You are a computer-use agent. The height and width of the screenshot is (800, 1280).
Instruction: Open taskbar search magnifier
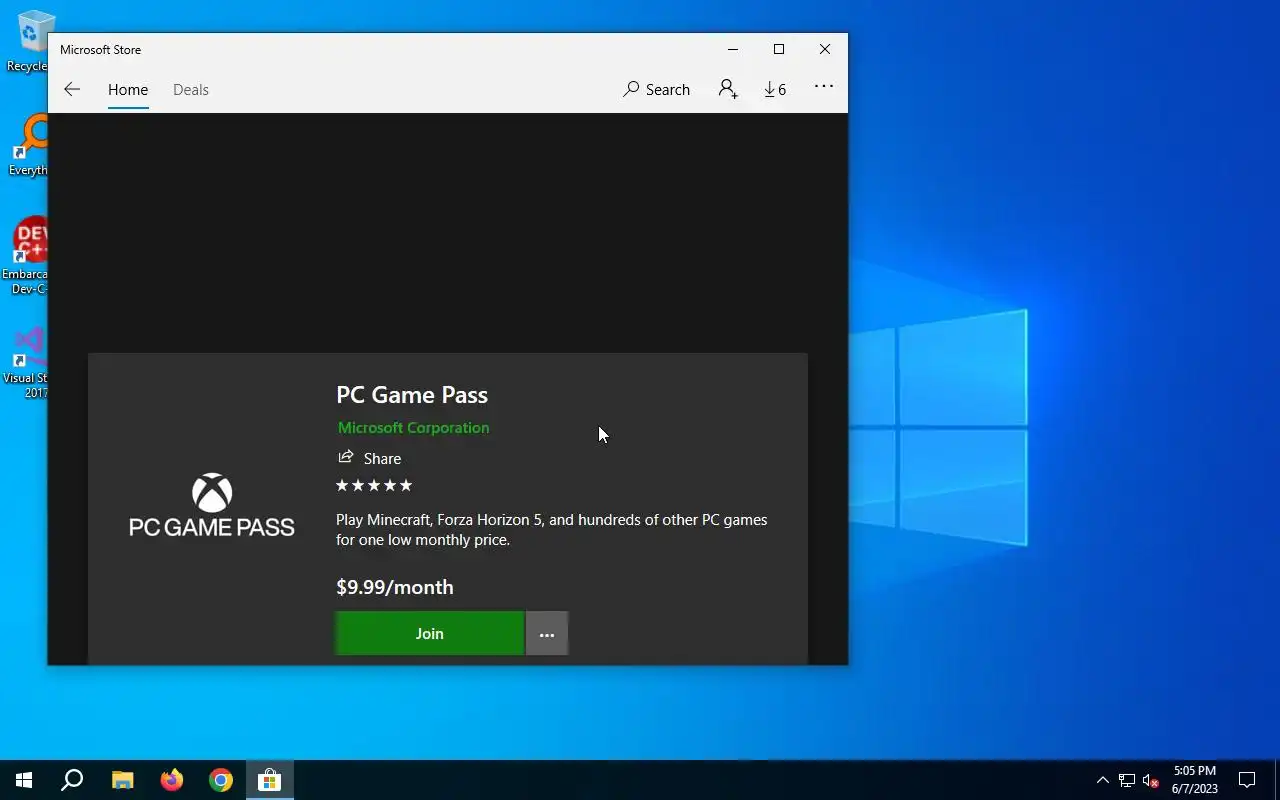(72, 780)
